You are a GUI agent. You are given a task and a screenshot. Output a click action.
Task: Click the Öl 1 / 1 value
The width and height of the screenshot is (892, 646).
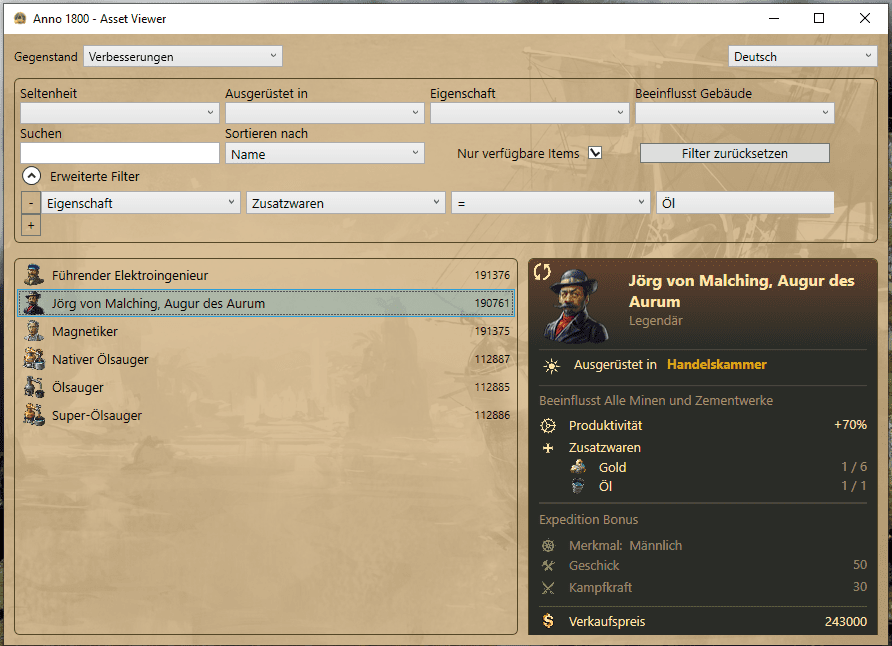(854, 486)
